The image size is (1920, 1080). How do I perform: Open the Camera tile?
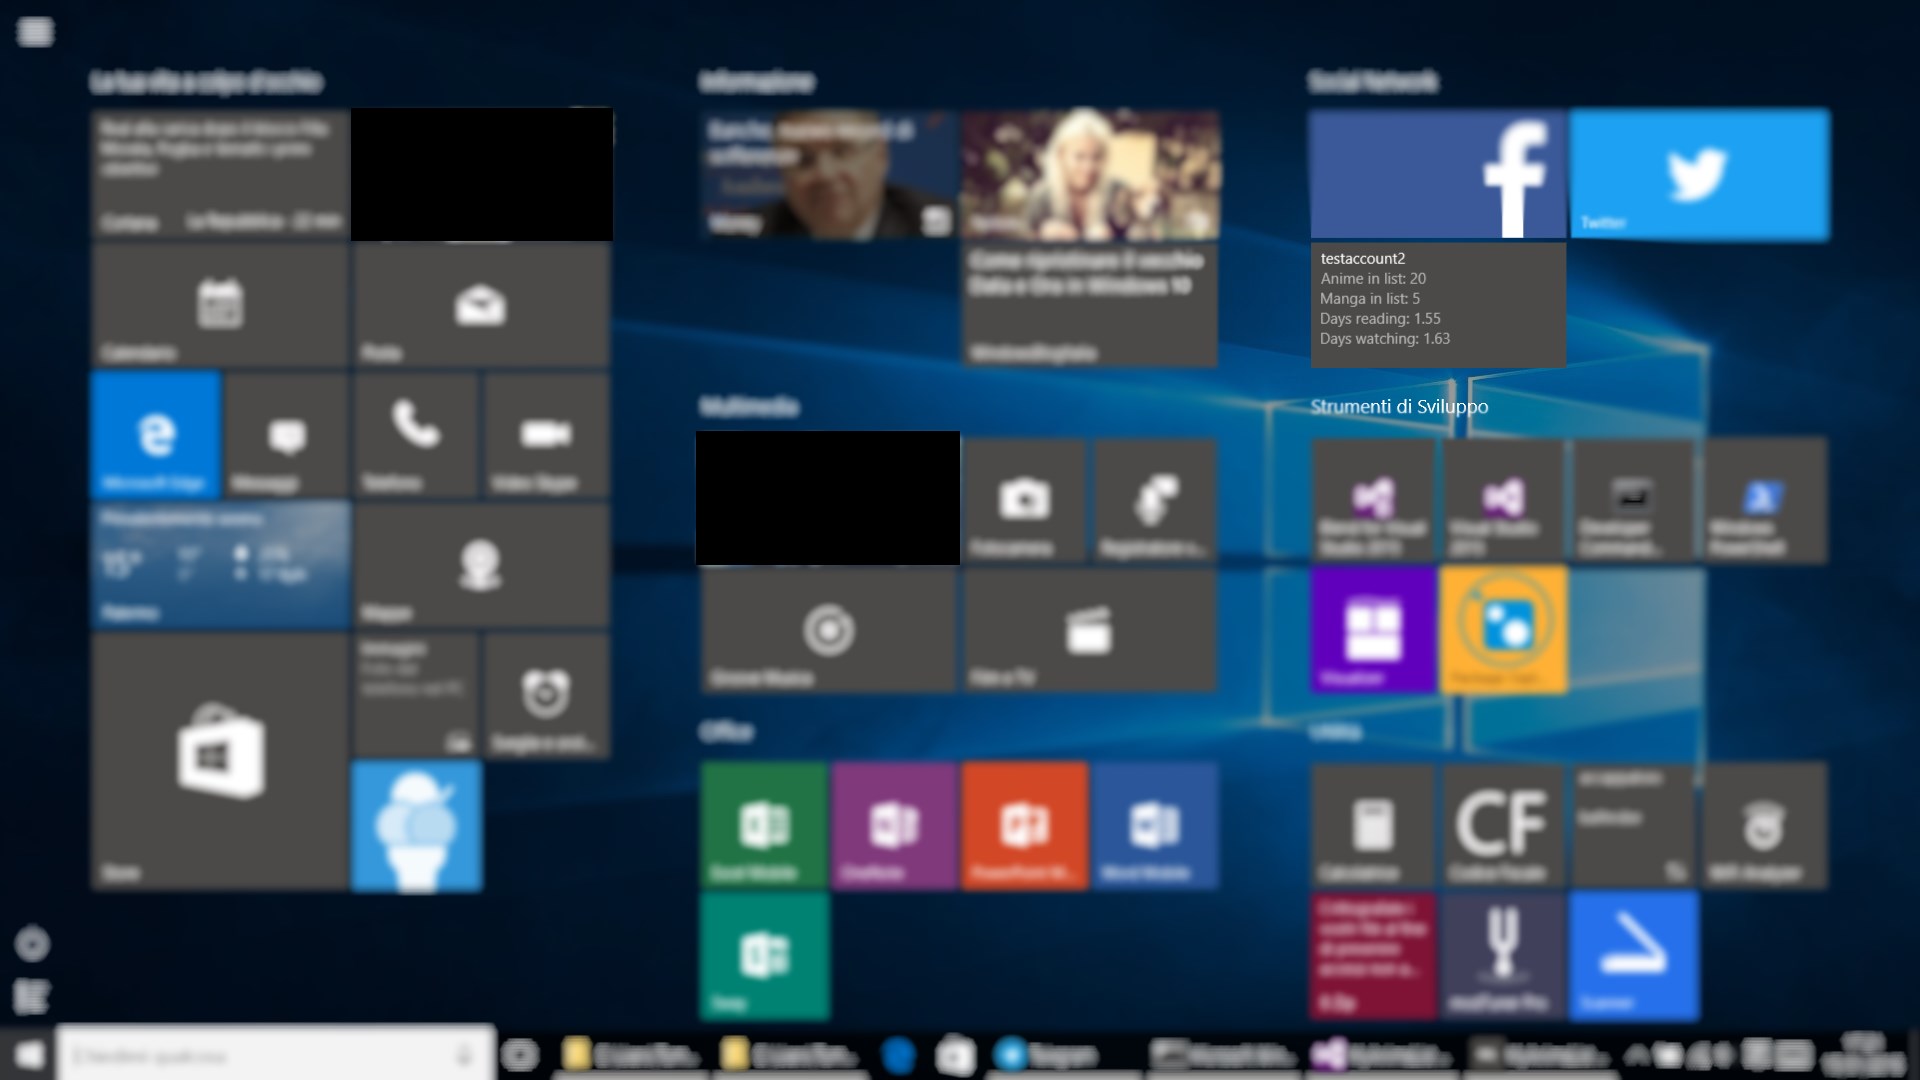point(1024,500)
